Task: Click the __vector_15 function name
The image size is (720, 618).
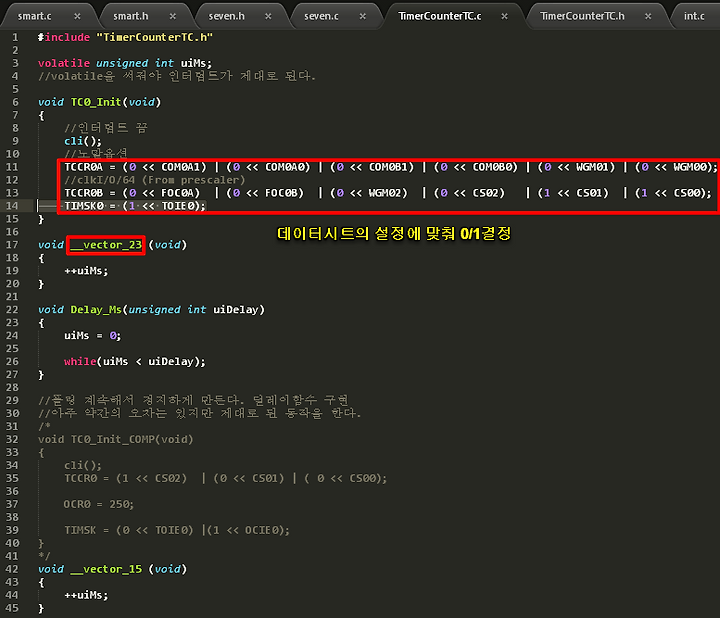Action: (x=106, y=569)
